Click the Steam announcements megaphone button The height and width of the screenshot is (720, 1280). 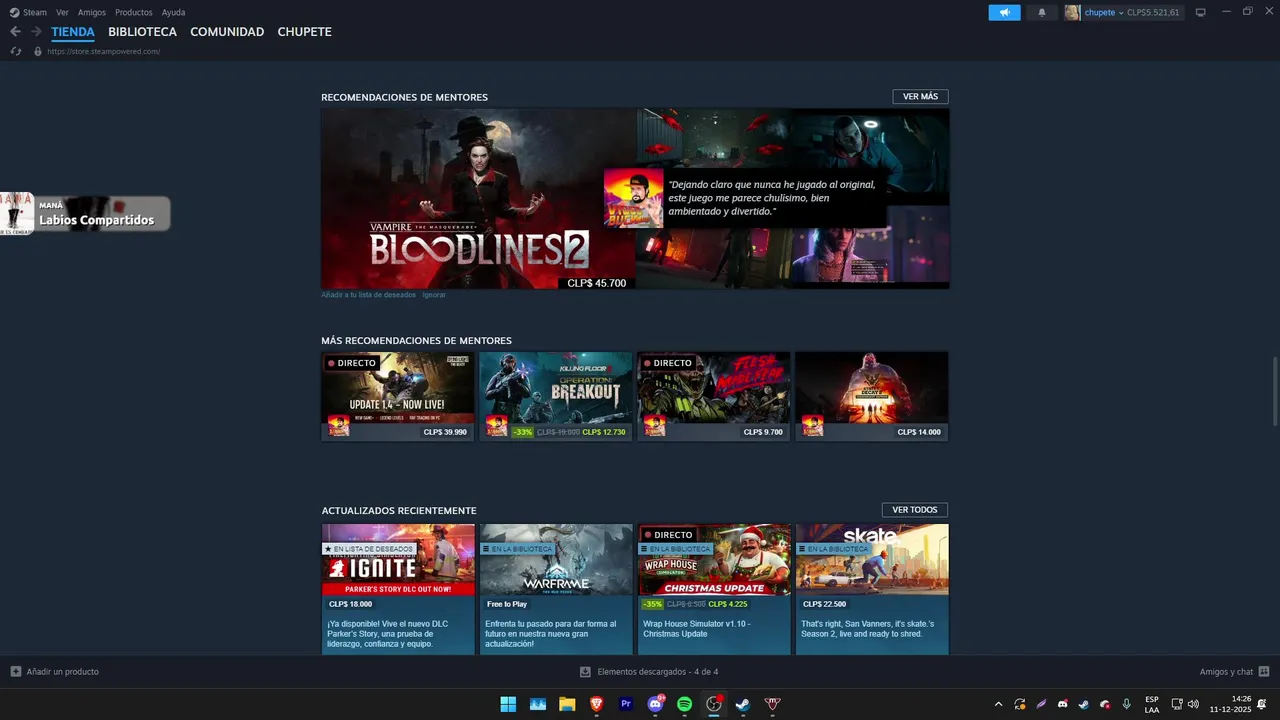[x=1004, y=12]
